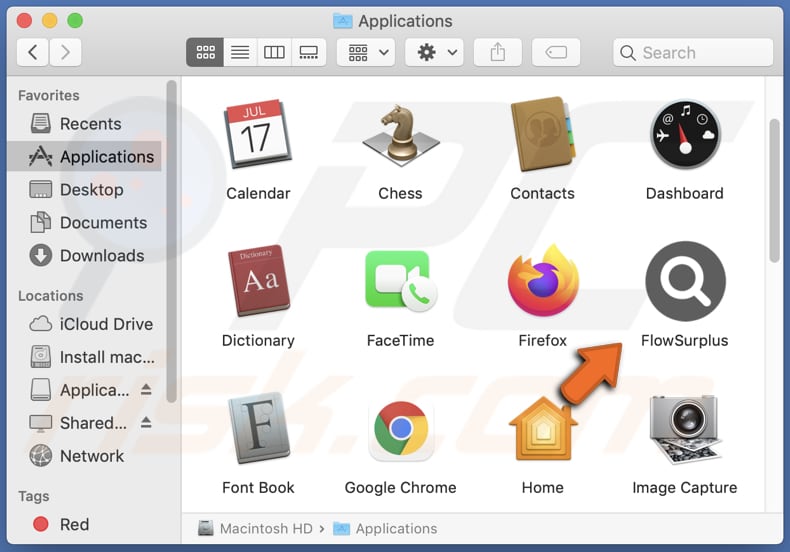Select Applications in the sidebar
Screen dimensions: 790x552
coord(86,157)
